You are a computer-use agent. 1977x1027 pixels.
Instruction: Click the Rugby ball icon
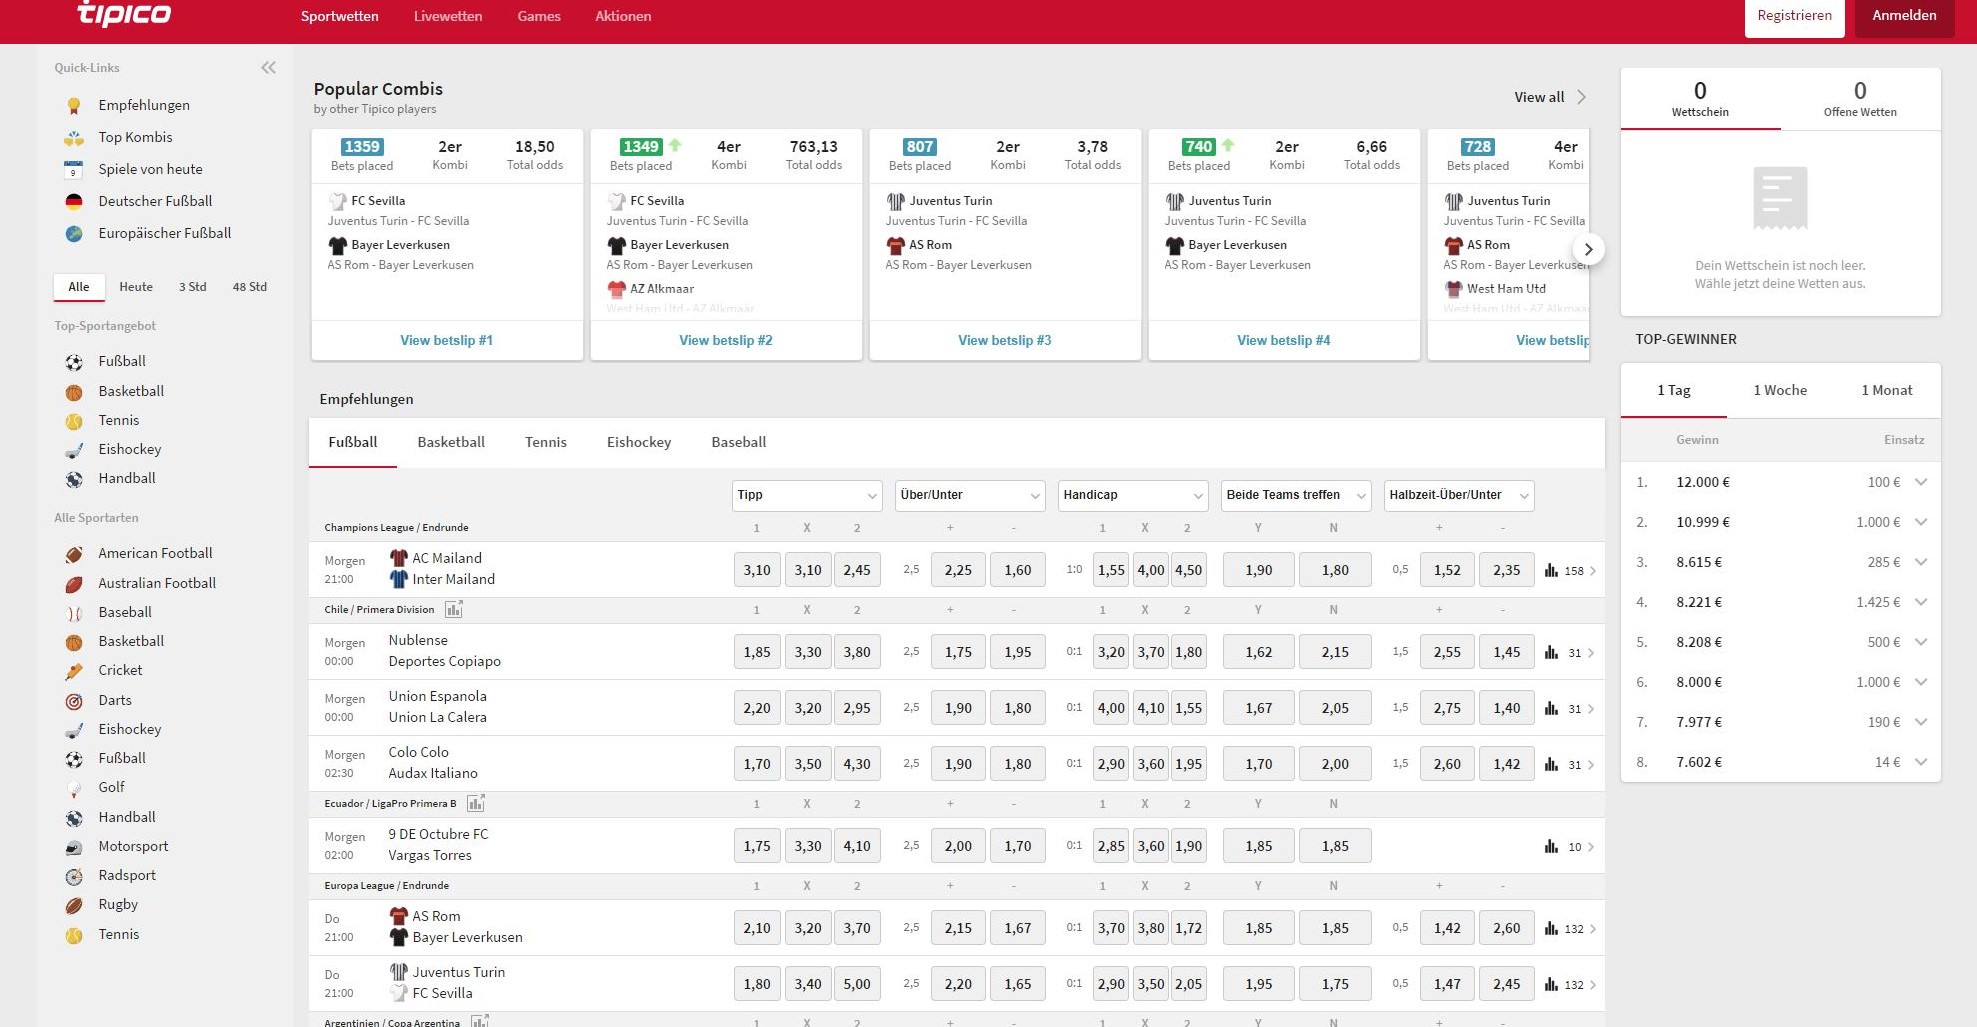point(74,905)
